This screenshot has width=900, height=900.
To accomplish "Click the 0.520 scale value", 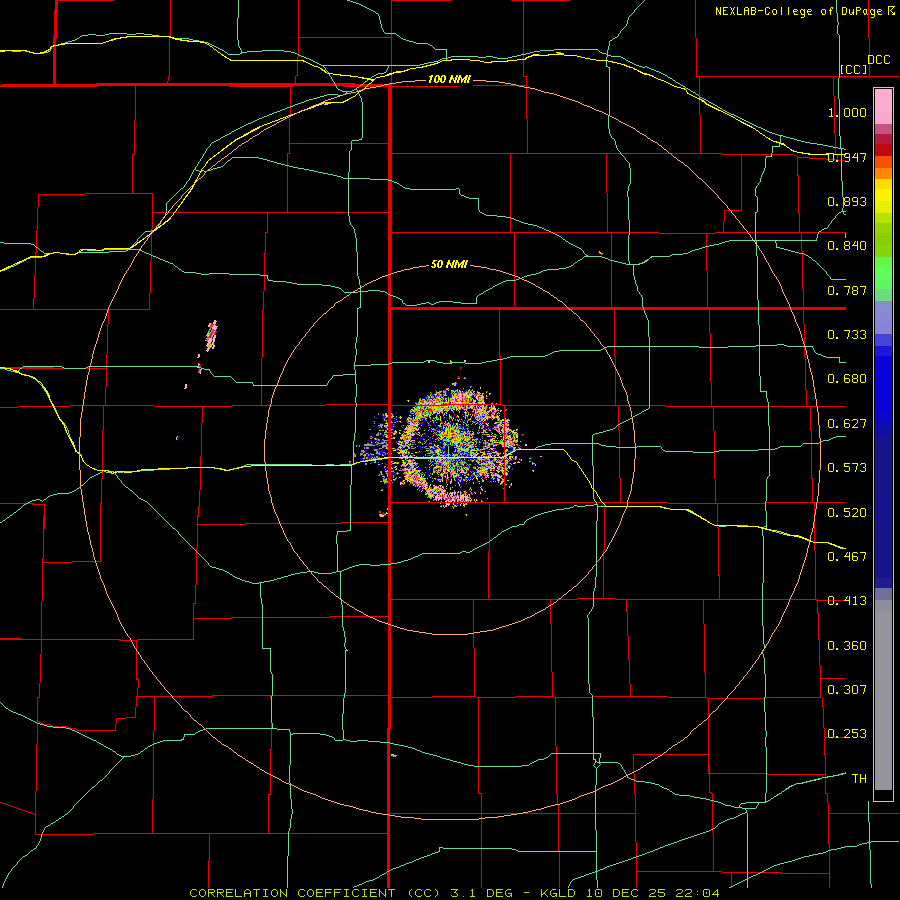I will (847, 512).
